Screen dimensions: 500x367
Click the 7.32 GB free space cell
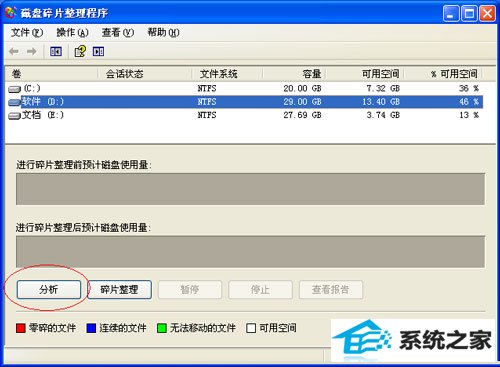[383, 88]
